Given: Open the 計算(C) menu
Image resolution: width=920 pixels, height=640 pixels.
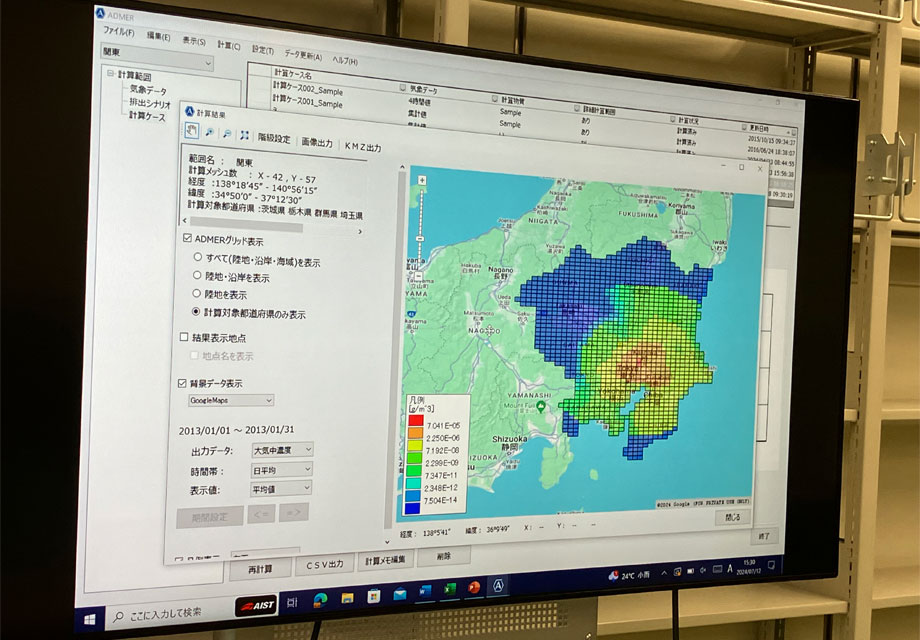Looking at the screenshot, I should (229, 45).
